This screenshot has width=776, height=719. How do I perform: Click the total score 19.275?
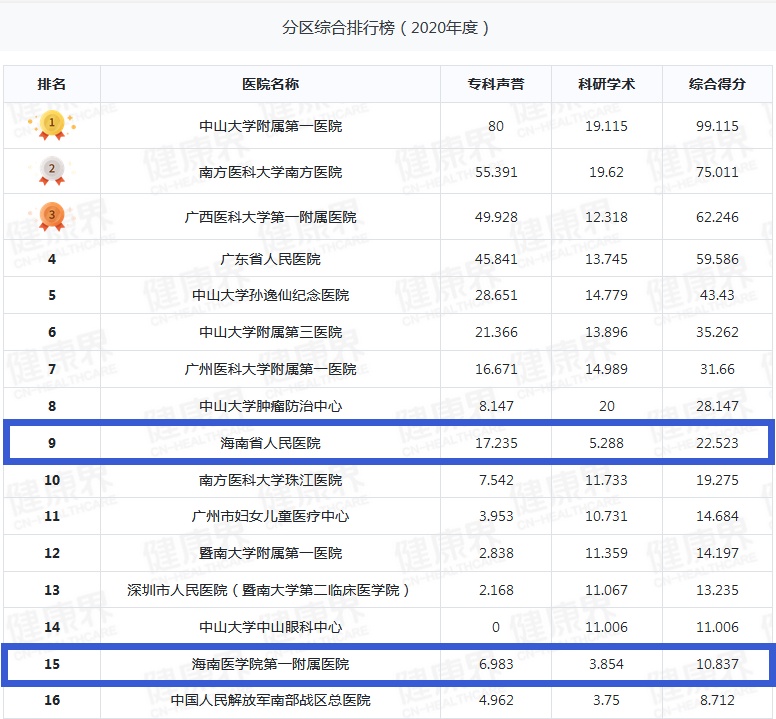[x=718, y=480]
